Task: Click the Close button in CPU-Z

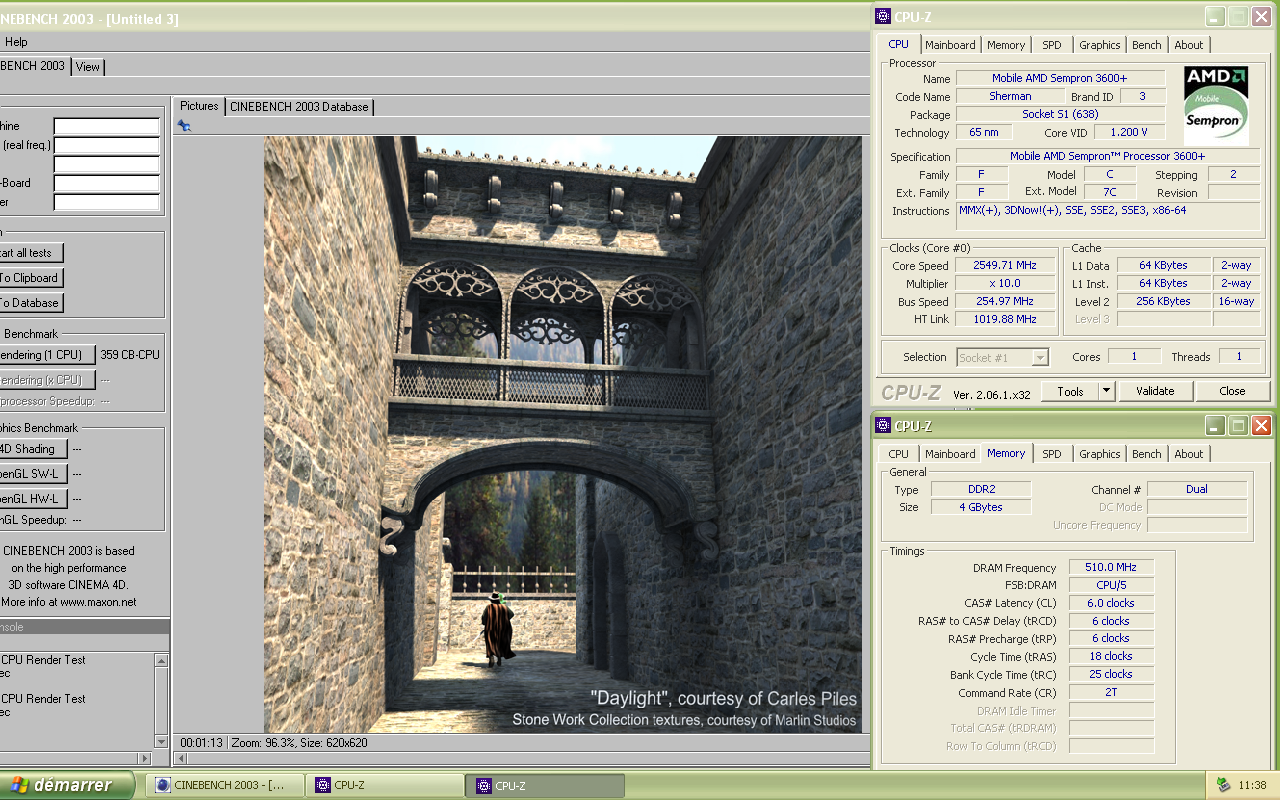Action: point(1232,391)
